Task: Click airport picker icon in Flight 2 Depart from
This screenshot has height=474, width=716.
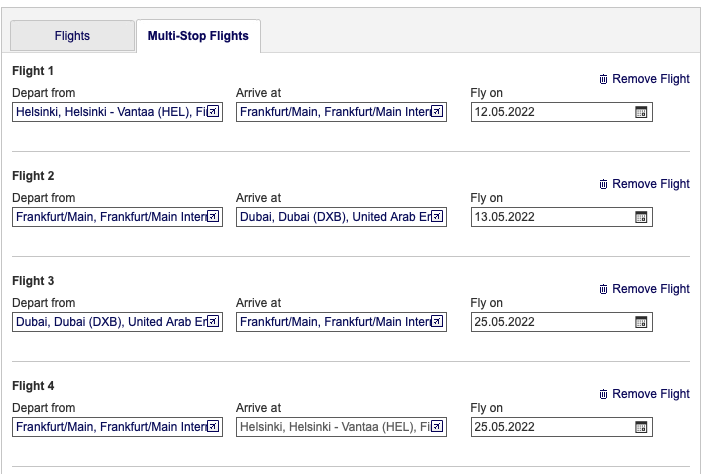Action: tap(213, 217)
